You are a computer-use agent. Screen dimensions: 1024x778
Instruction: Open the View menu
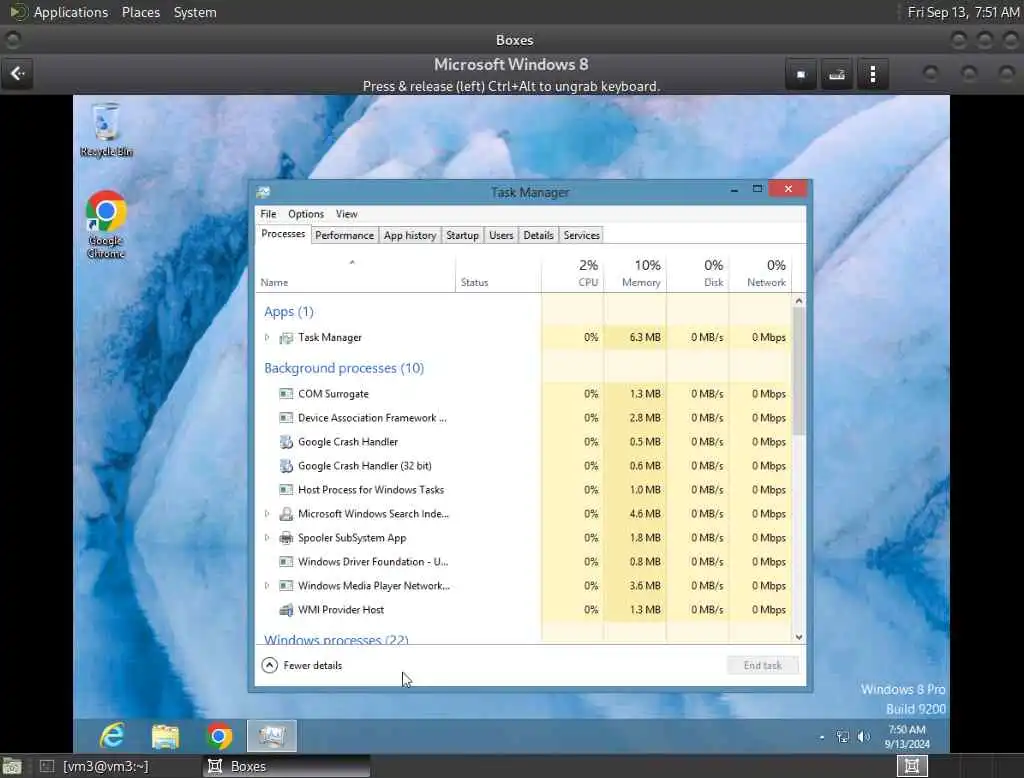pos(347,214)
